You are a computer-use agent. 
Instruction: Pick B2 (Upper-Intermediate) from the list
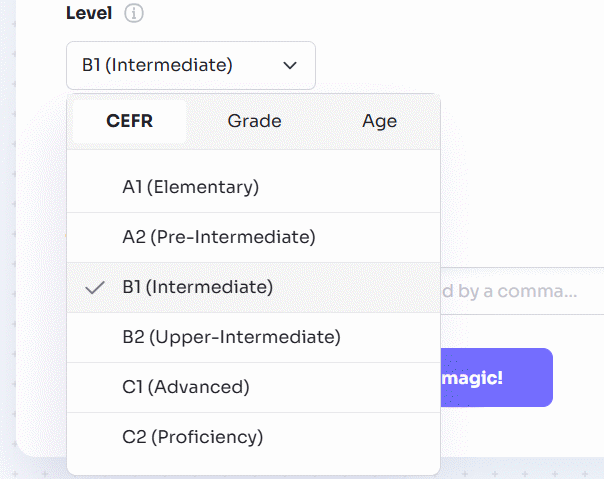pyautogui.click(x=231, y=337)
